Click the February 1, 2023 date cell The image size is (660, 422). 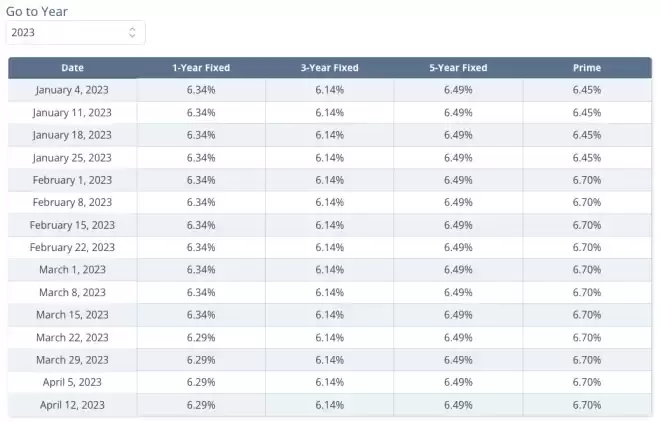pos(72,180)
